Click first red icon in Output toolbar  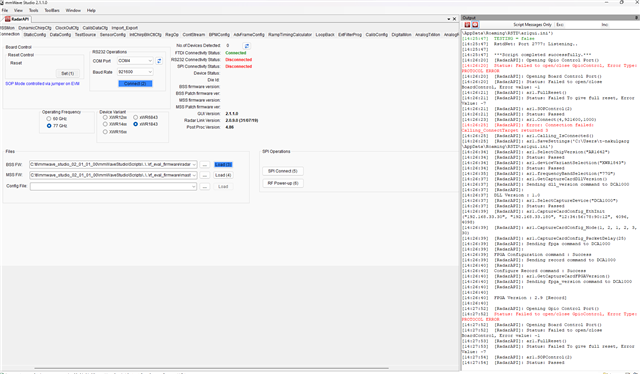[x=467, y=25]
